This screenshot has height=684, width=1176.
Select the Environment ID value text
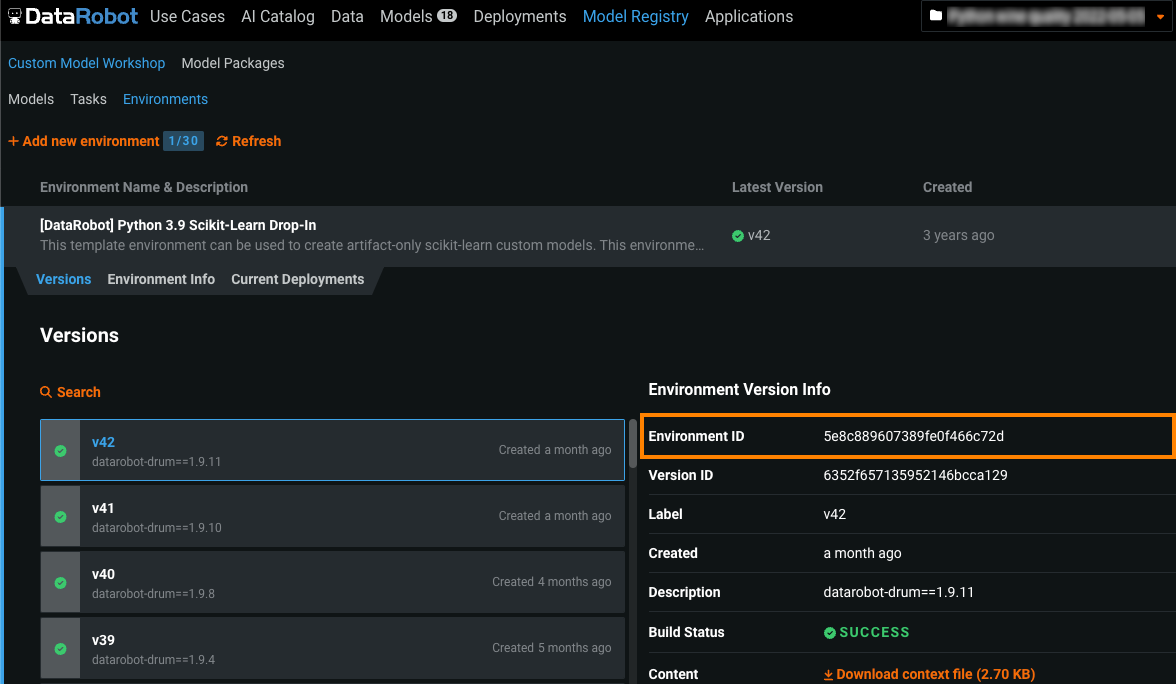point(913,436)
